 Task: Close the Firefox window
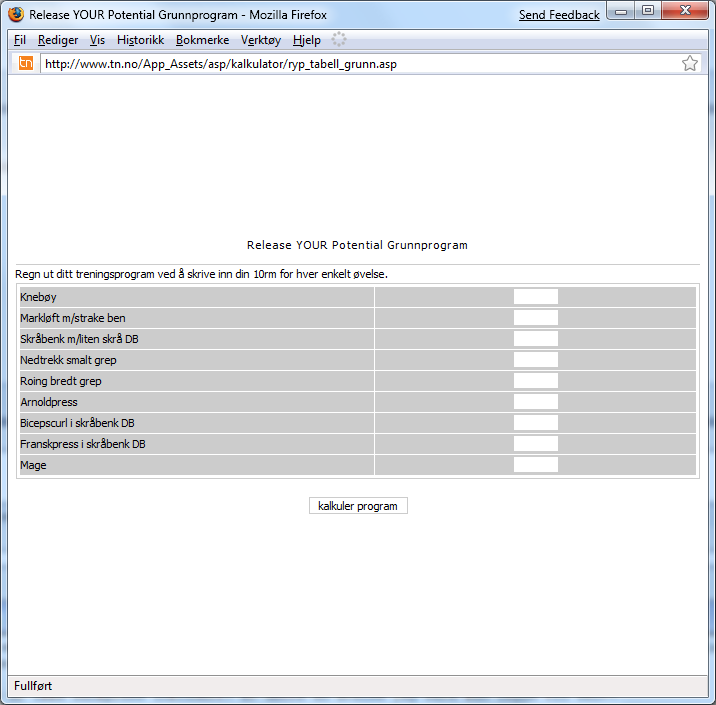[685, 11]
